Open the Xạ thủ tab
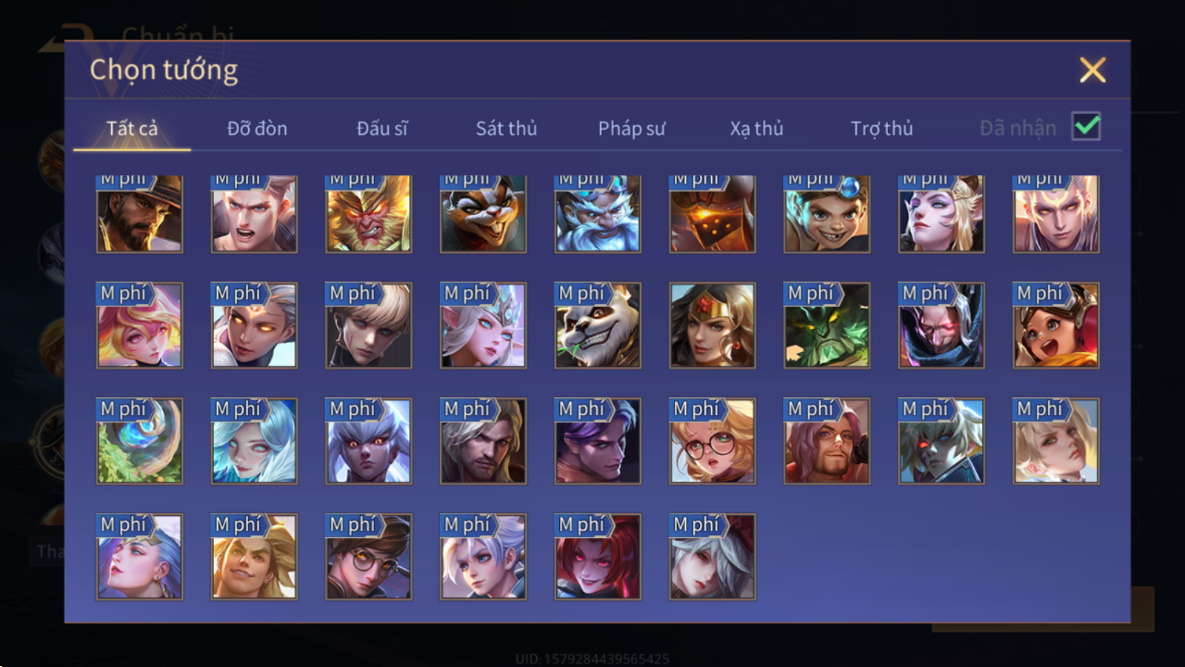Viewport: 1185px width, 667px height. click(x=756, y=128)
